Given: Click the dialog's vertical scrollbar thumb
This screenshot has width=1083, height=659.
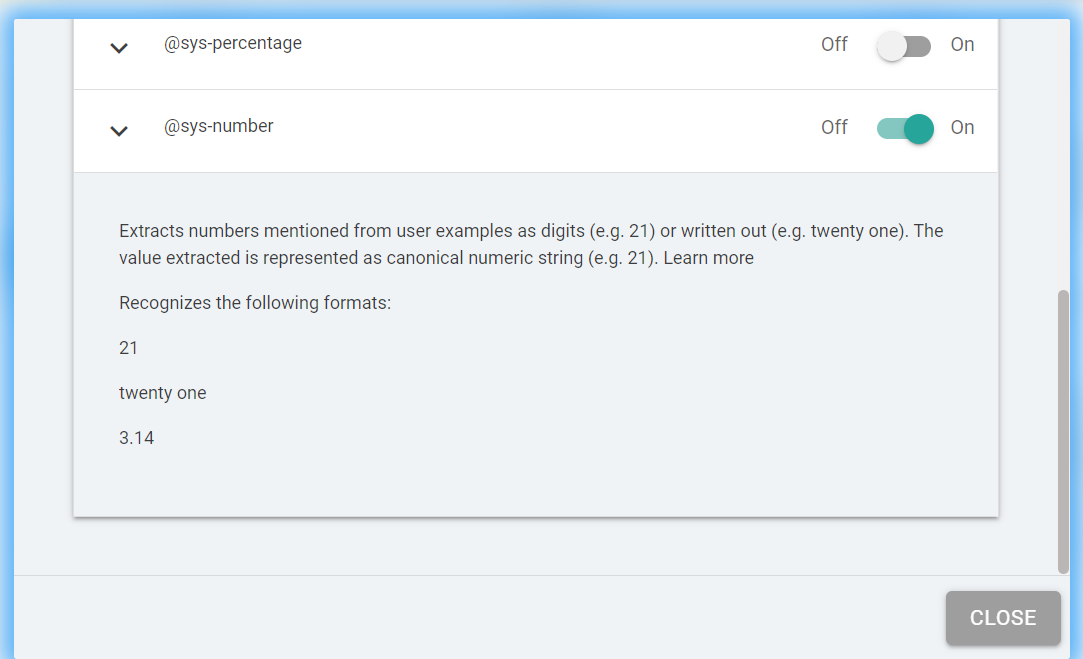Looking at the screenshot, I should tap(1063, 430).
